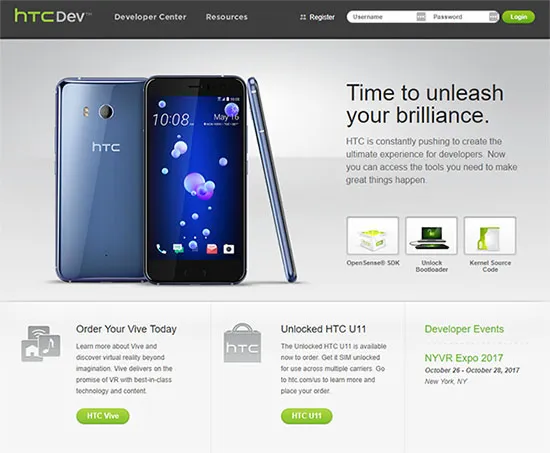Click the keyboard icon in Username field
The height and width of the screenshot is (453, 550).
[x=421, y=17]
